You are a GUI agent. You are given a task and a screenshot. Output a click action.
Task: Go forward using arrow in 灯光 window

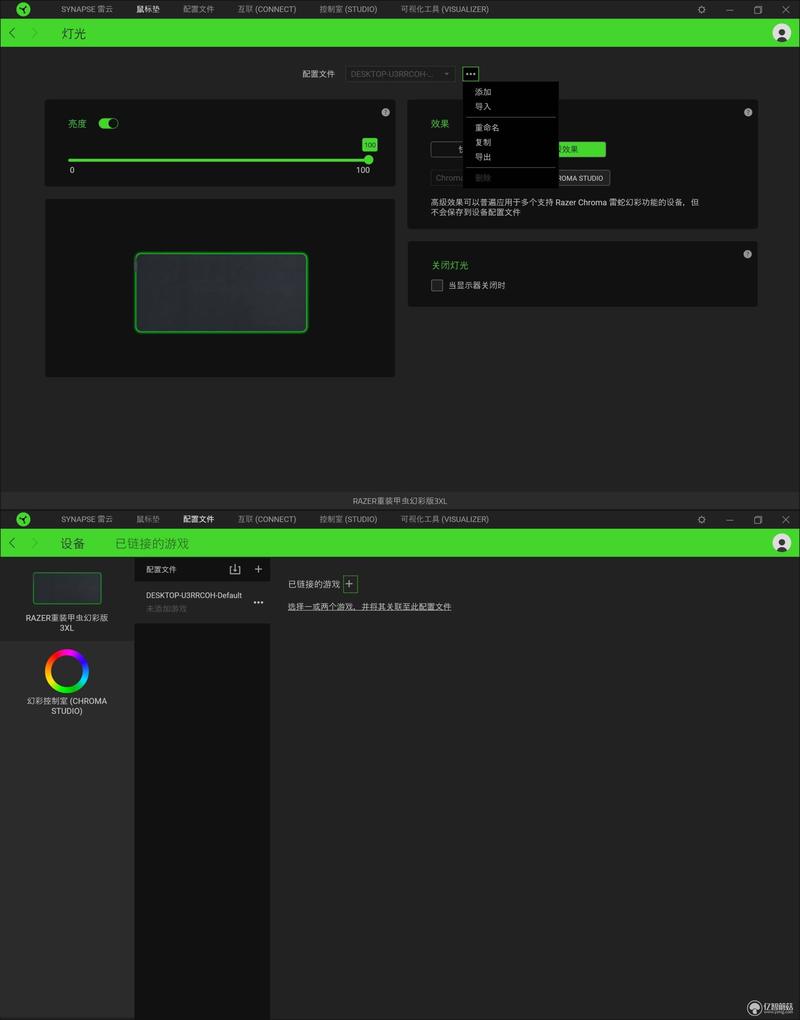34,33
